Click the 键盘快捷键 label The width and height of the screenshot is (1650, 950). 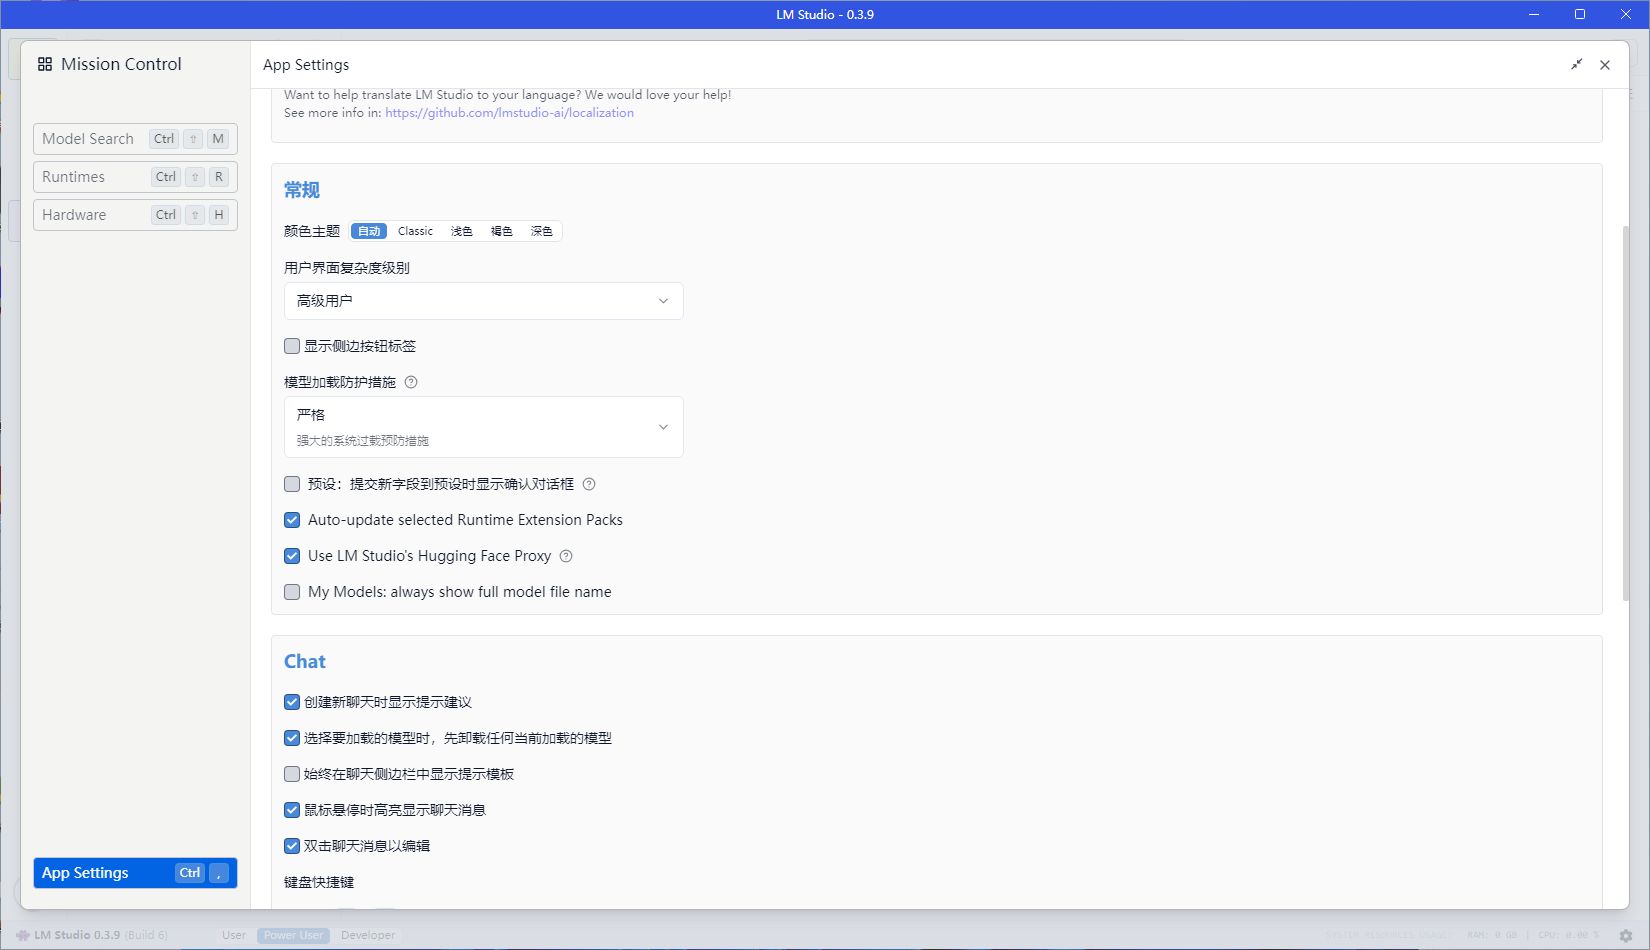tap(319, 882)
